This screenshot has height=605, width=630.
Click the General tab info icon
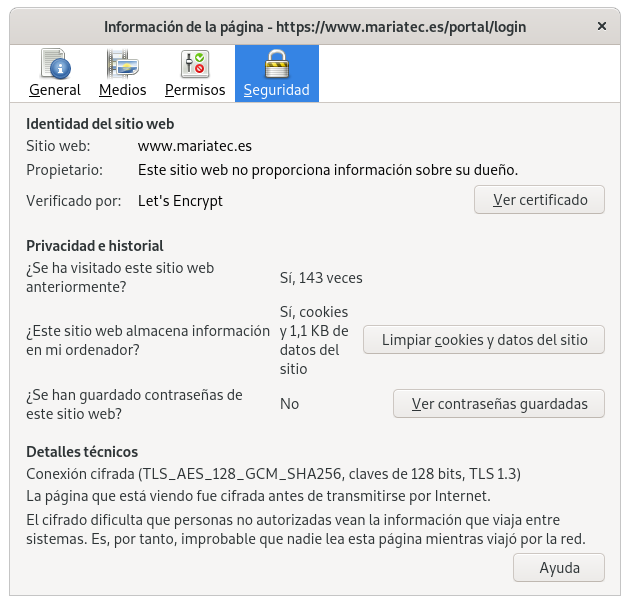[x=55, y=65]
